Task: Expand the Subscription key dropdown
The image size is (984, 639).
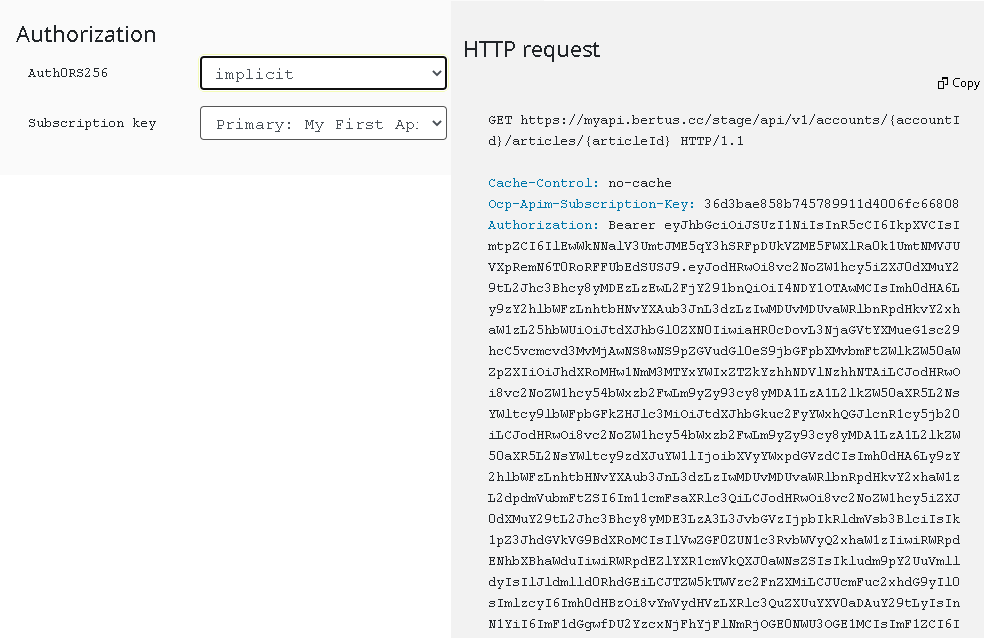Action: coord(322,124)
